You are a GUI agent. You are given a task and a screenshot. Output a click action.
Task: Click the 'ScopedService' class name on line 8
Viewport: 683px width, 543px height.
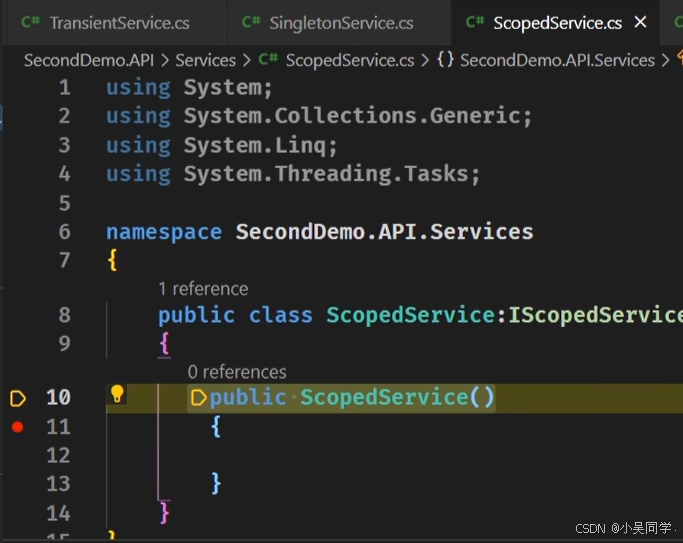411,315
